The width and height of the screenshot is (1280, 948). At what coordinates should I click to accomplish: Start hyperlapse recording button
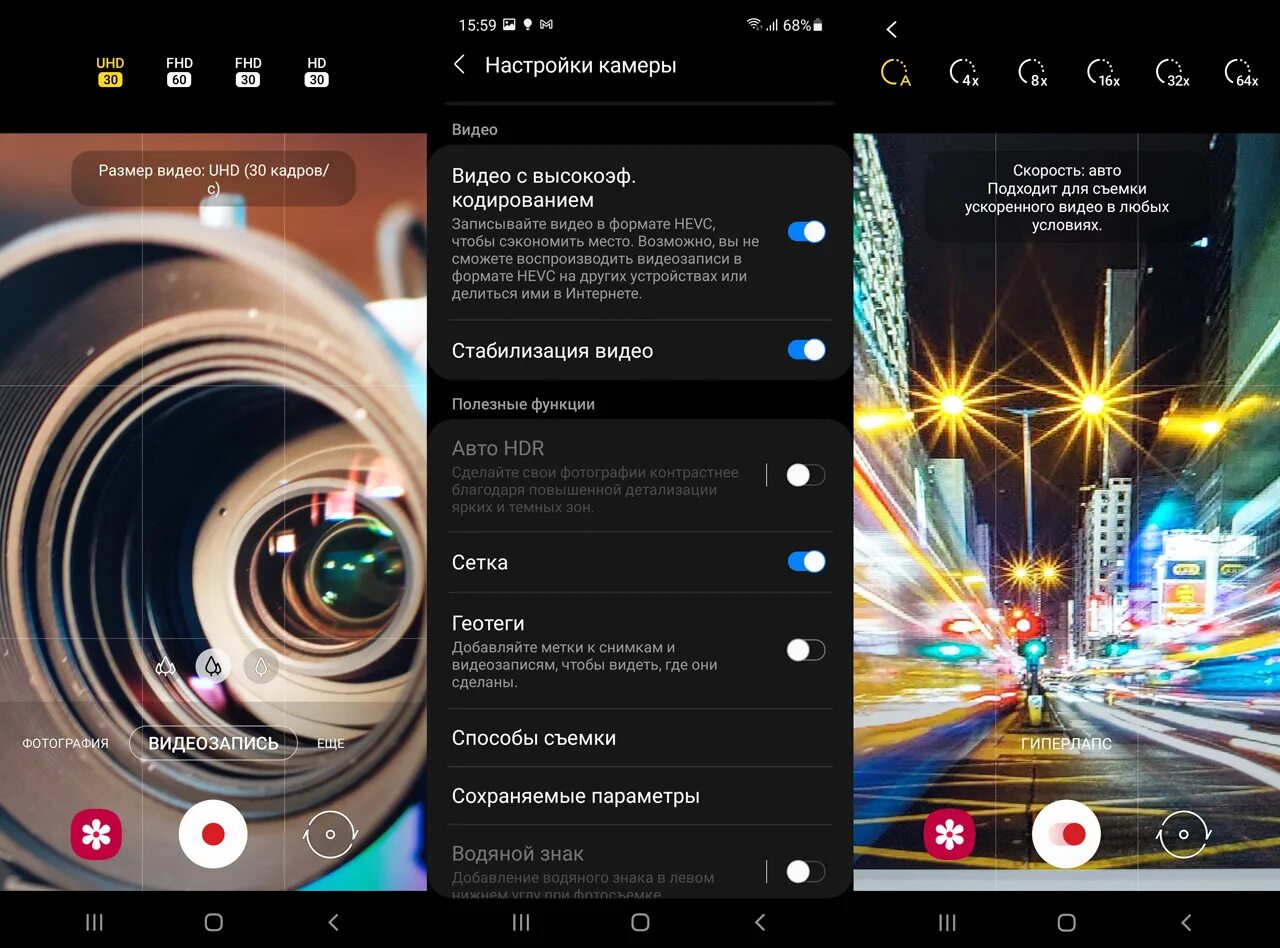coord(1067,834)
